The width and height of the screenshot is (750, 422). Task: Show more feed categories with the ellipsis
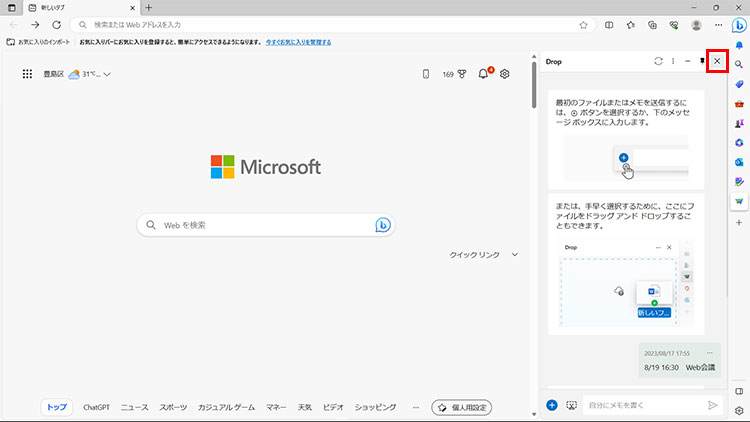click(416, 407)
